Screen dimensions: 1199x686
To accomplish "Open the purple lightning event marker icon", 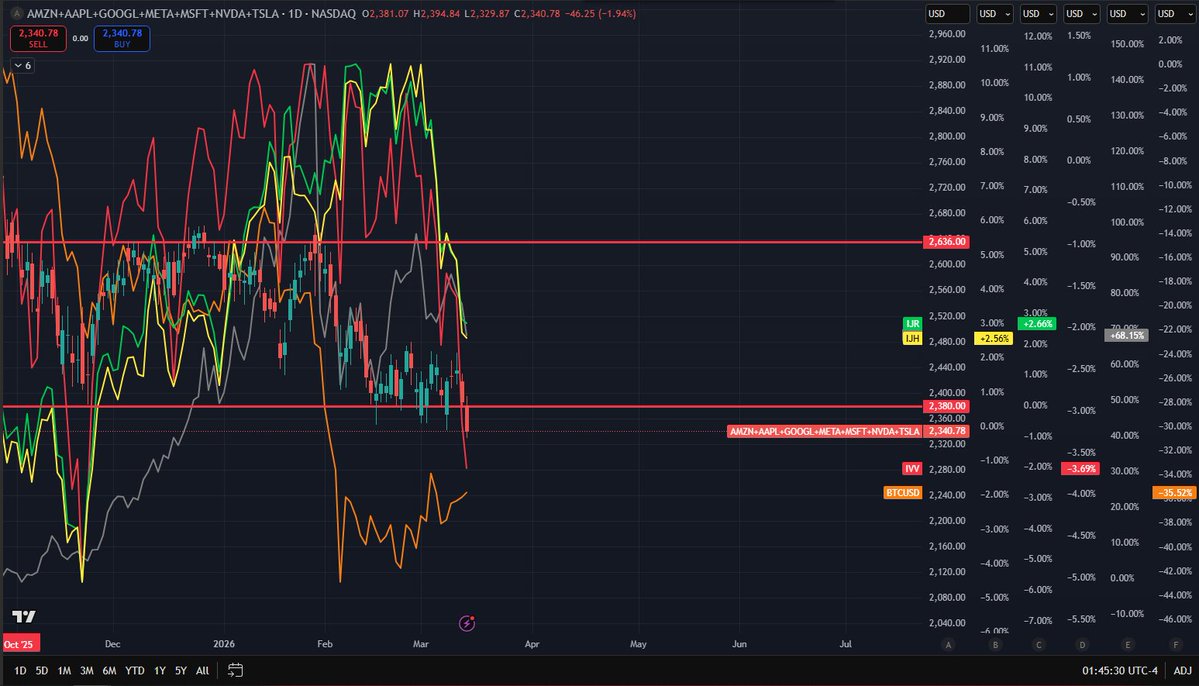I will 466,623.
